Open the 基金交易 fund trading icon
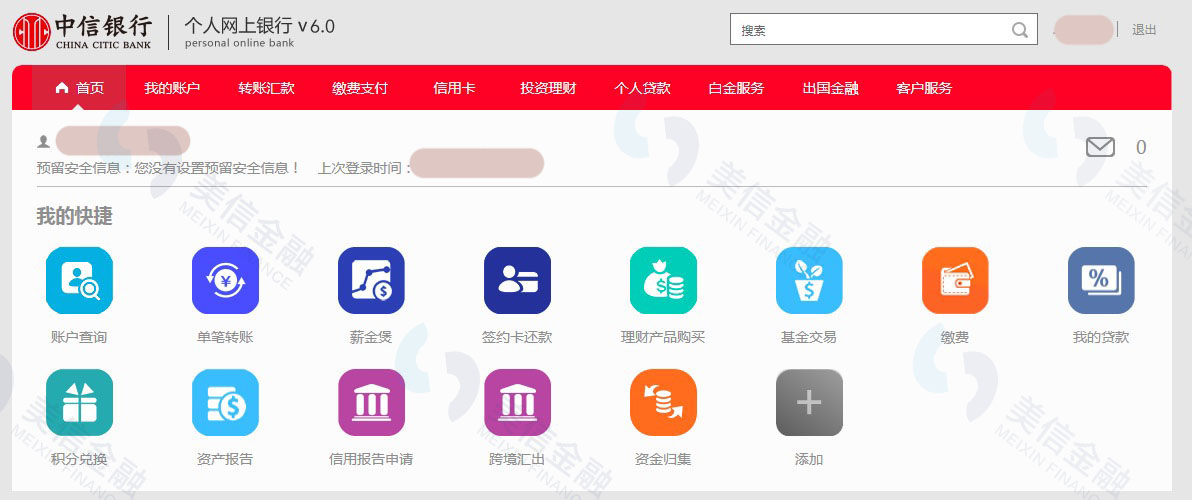Image resolution: width=1192 pixels, height=500 pixels. 810,280
